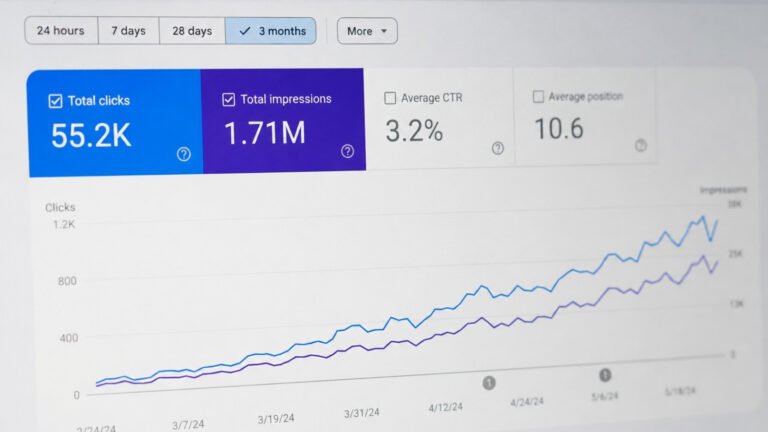Click the 800 clicks axis label
The height and width of the screenshot is (432, 768).
coord(67,281)
